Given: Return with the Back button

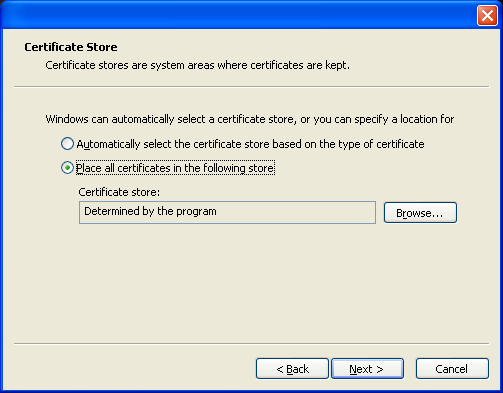Looking at the screenshot, I should [x=292, y=369].
